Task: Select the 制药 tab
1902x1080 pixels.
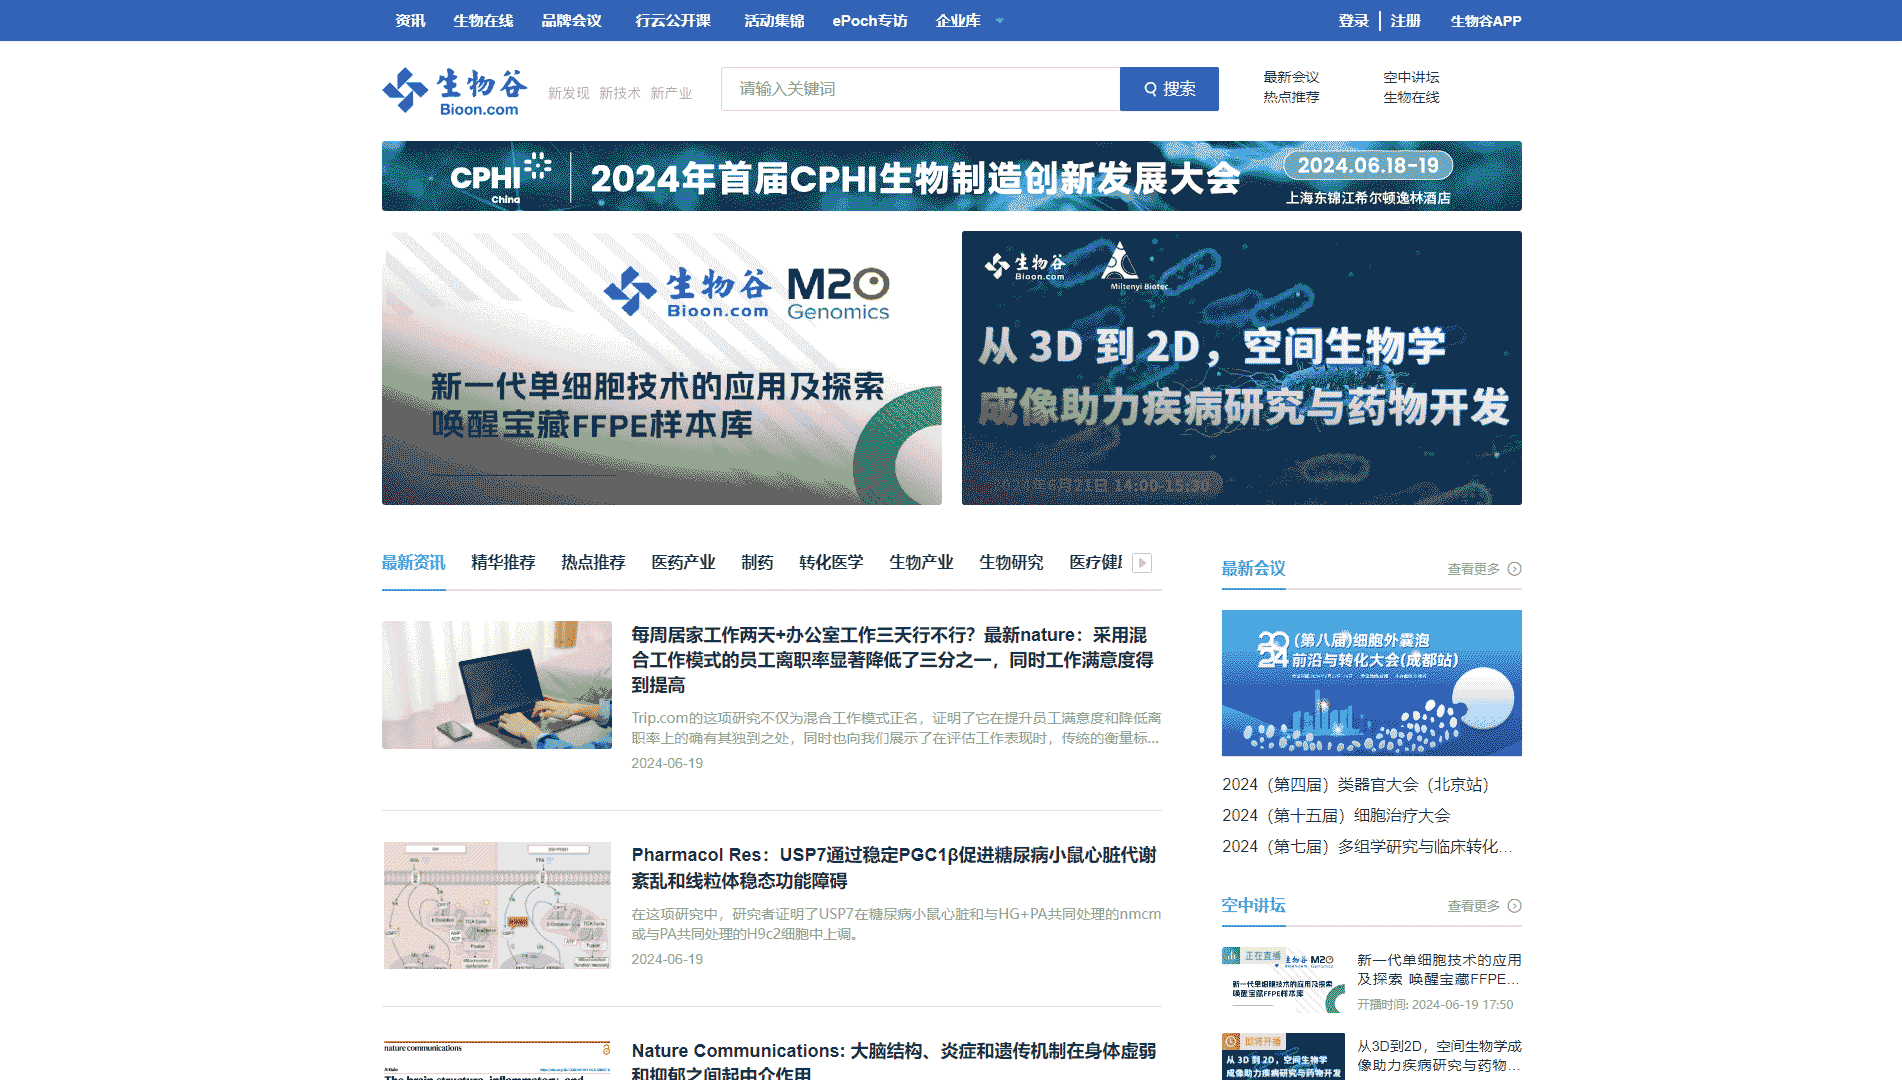Action: [757, 562]
